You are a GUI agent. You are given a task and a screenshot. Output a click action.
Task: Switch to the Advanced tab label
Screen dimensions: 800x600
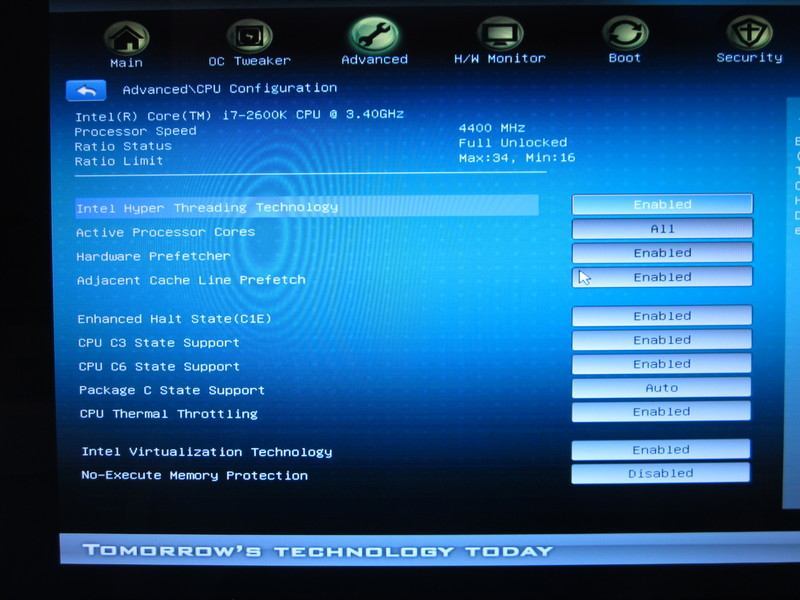(x=374, y=60)
